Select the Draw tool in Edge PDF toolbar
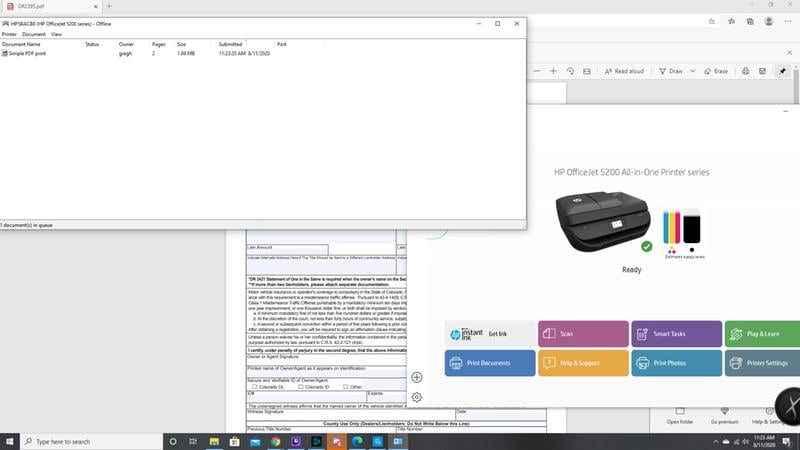The width and height of the screenshot is (800, 450). click(671, 71)
